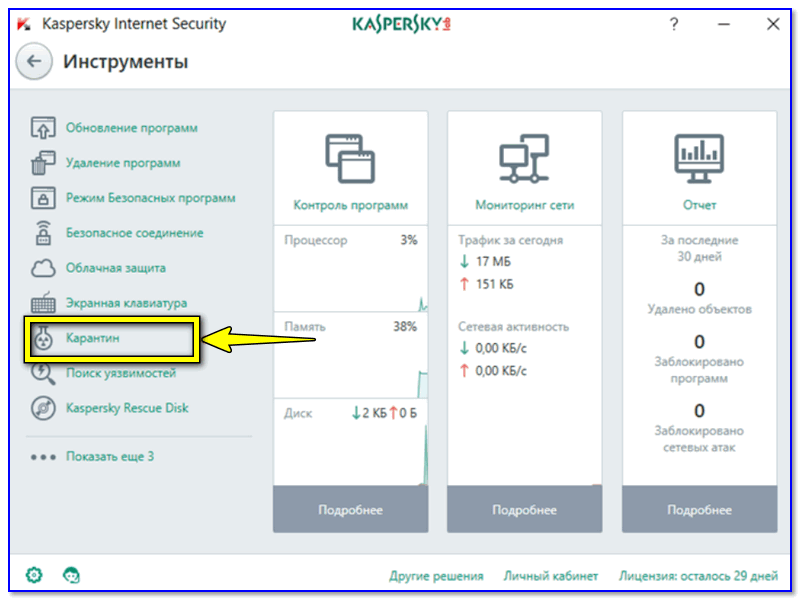Viewport: 800px width, 600px height.
Task: Open support with the headset face icon
Action: tap(71, 575)
